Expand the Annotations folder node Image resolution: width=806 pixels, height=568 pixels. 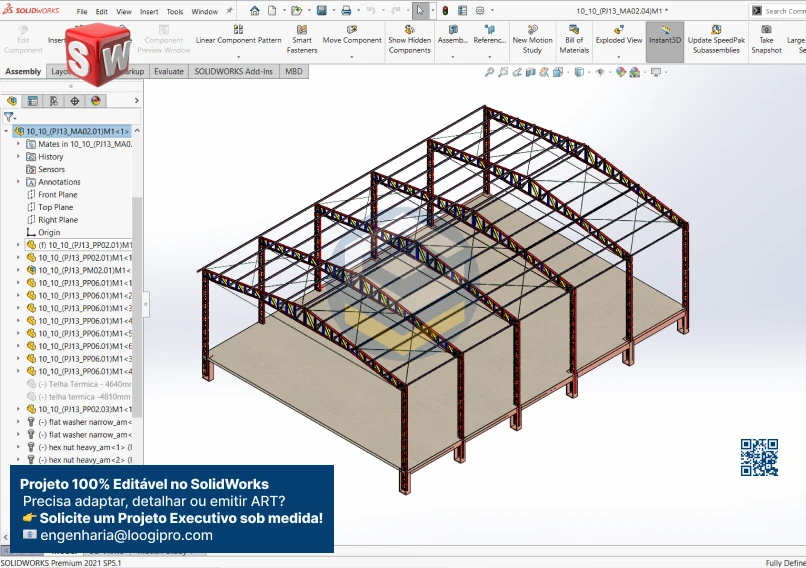point(18,182)
